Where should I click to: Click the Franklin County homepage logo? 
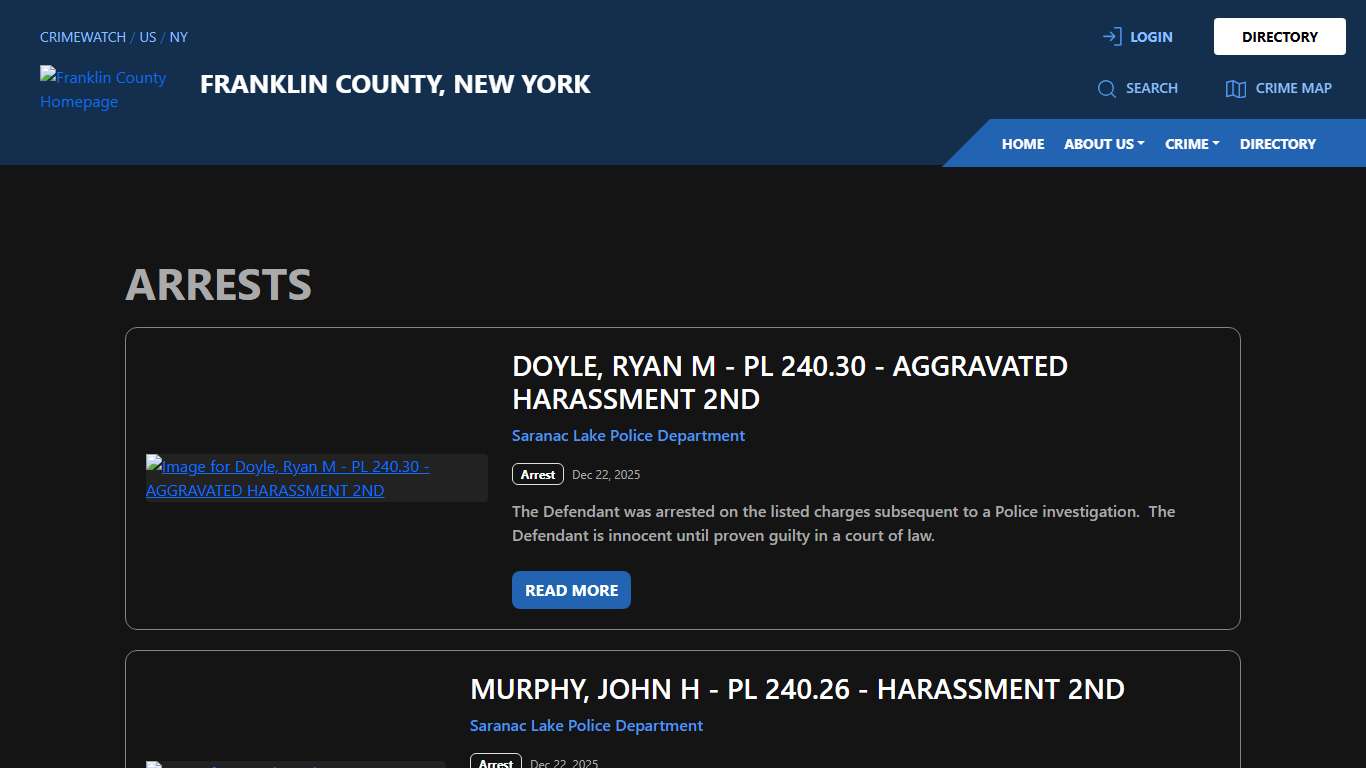pos(103,89)
